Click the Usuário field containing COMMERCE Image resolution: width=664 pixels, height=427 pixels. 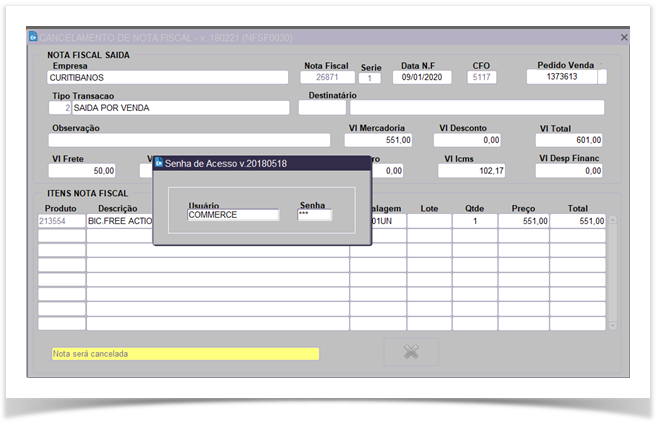[x=233, y=215]
